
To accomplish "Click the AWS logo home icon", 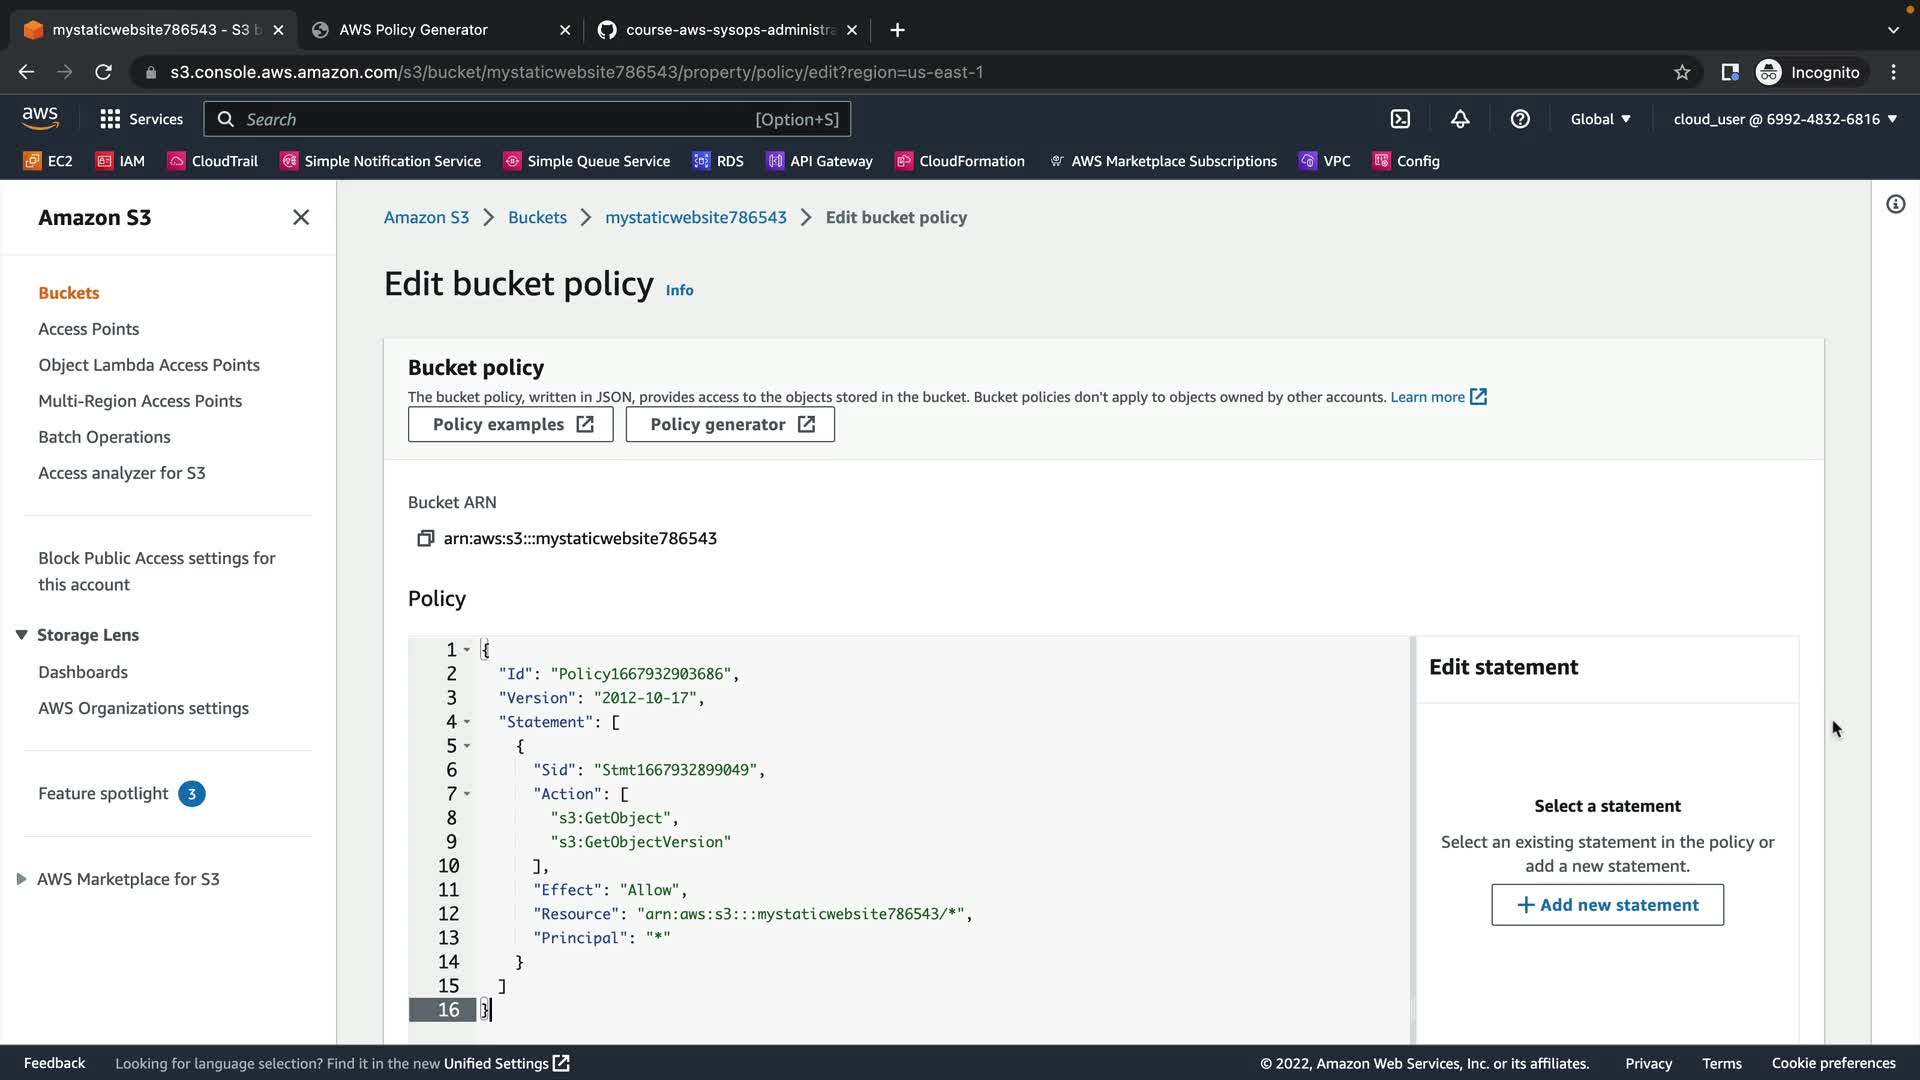I will pyautogui.click(x=40, y=118).
